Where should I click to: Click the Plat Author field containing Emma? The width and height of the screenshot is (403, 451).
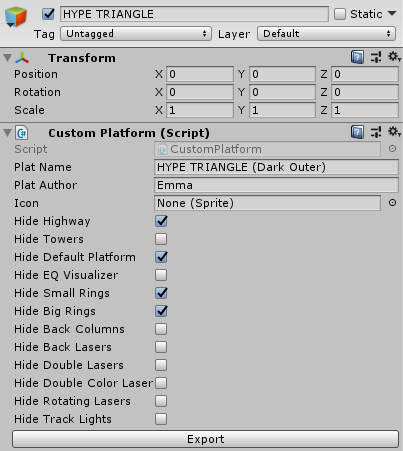pyautogui.click(x=276, y=185)
